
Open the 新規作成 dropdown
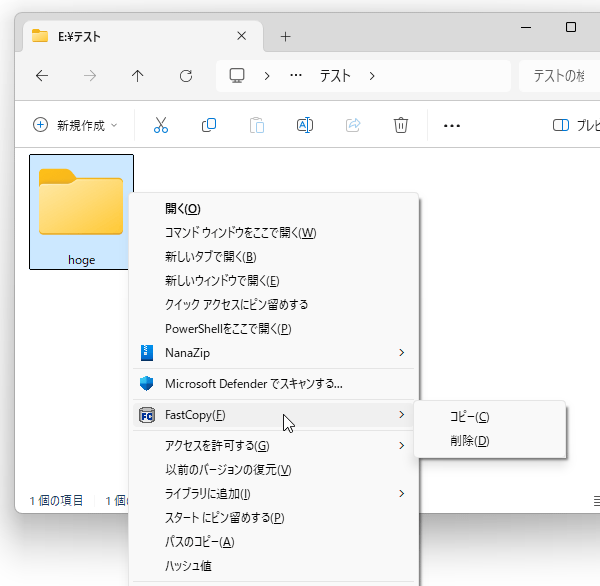(75, 125)
